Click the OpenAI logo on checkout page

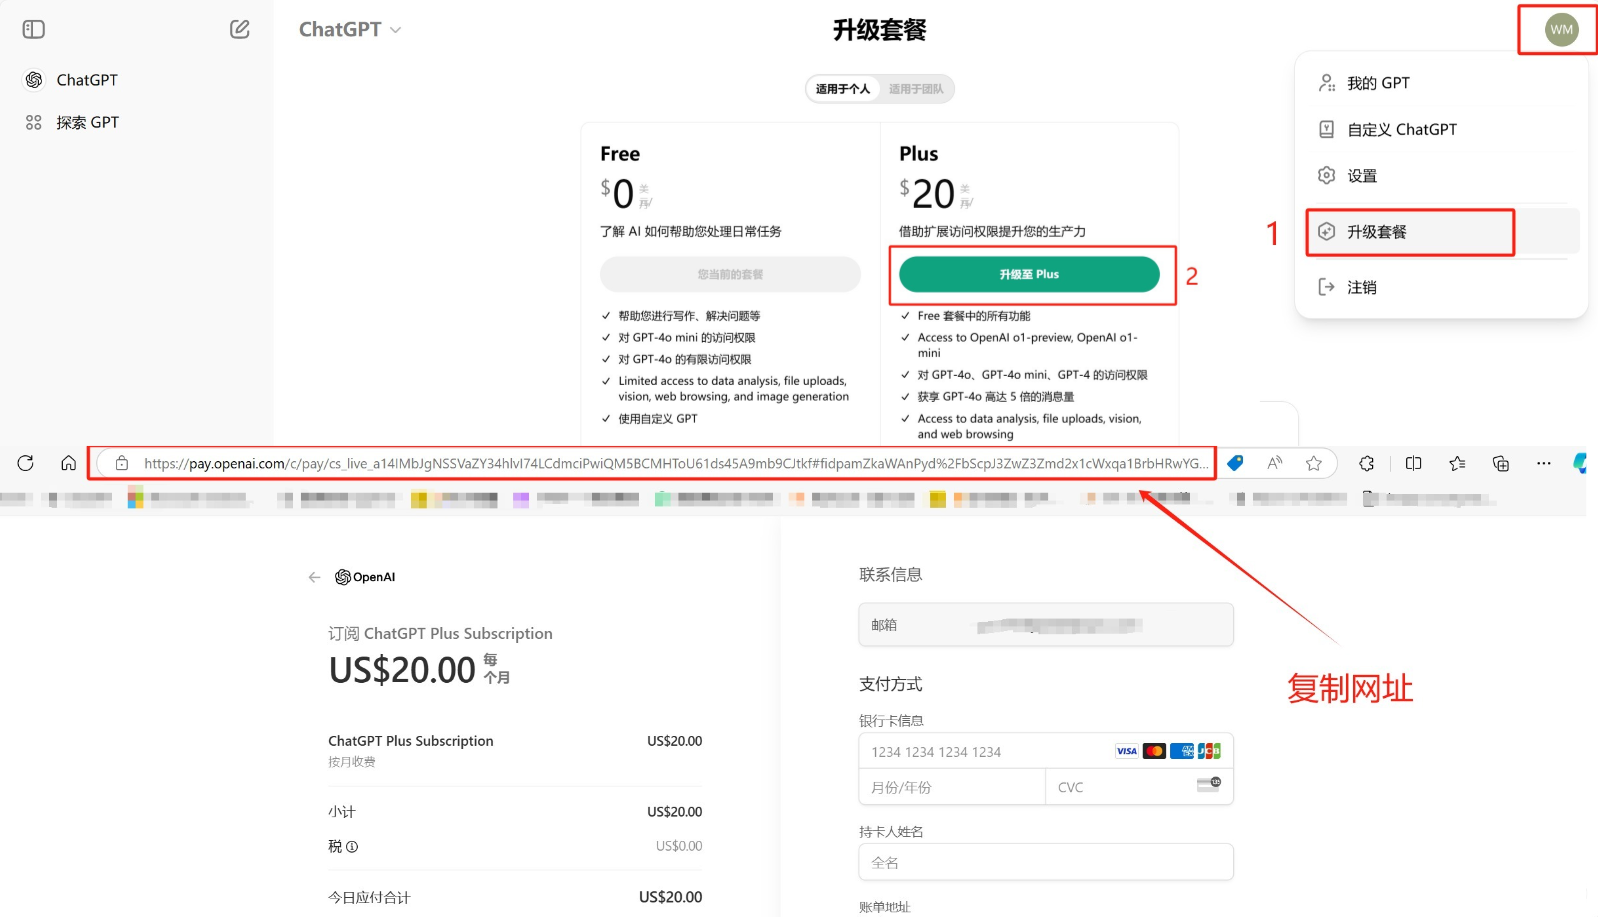[365, 577]
